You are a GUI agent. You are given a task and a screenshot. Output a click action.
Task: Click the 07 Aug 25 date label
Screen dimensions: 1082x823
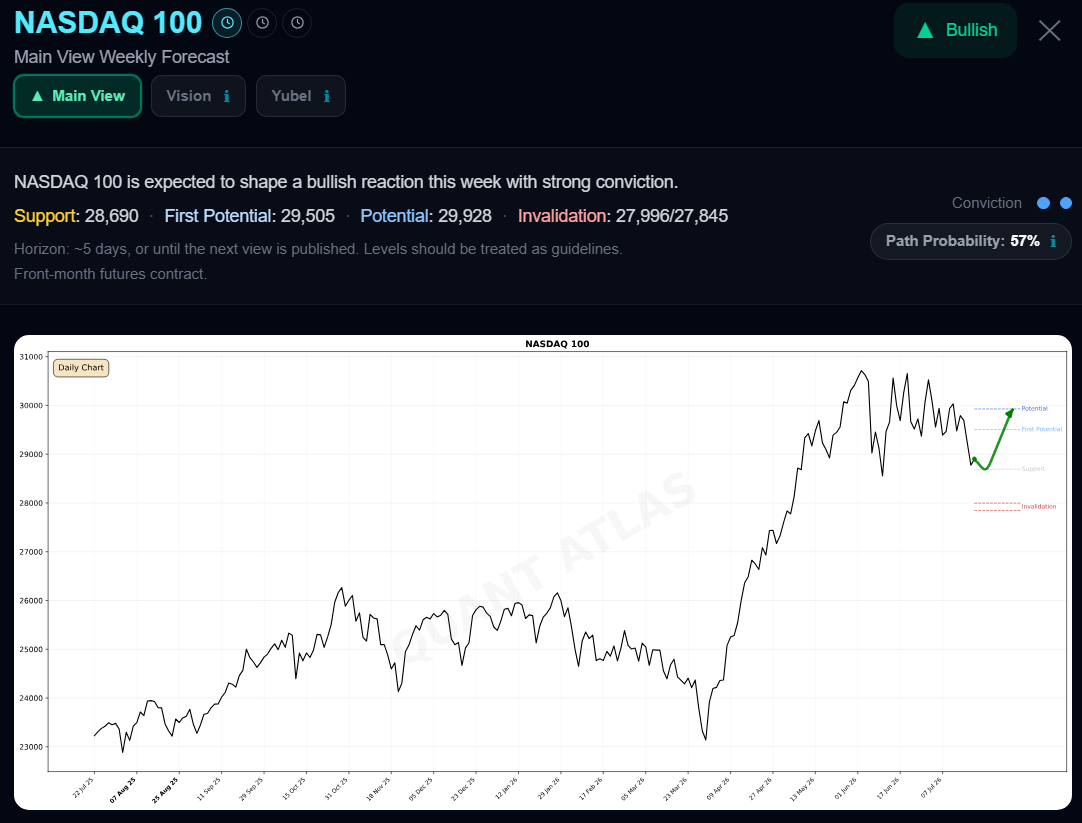point(124,790)
